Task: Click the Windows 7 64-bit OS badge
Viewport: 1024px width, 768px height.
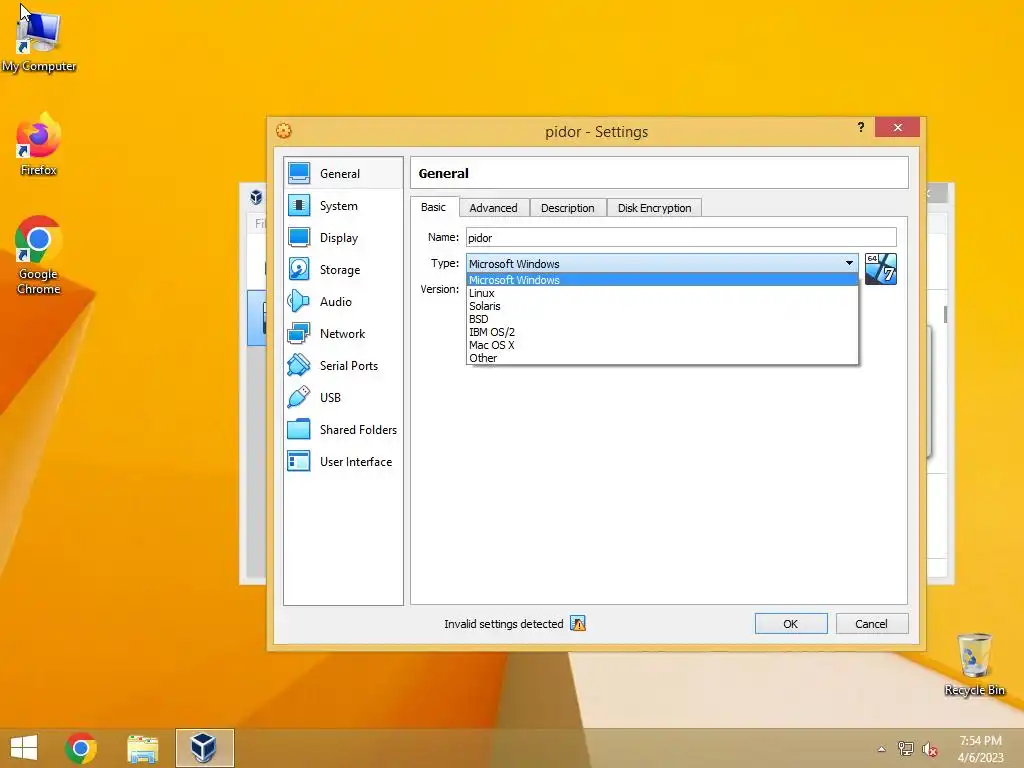Action: tap(880, 269)
